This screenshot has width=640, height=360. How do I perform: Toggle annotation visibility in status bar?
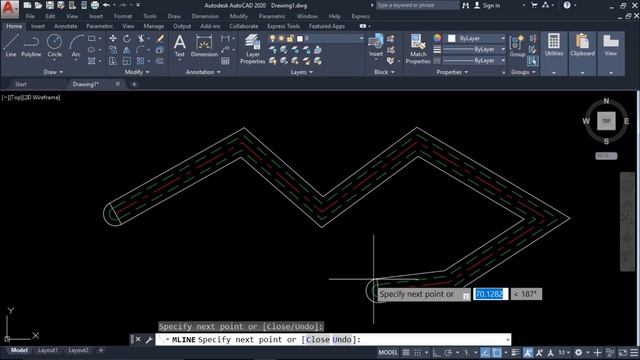pyautogui.click(x=528, y=352)
